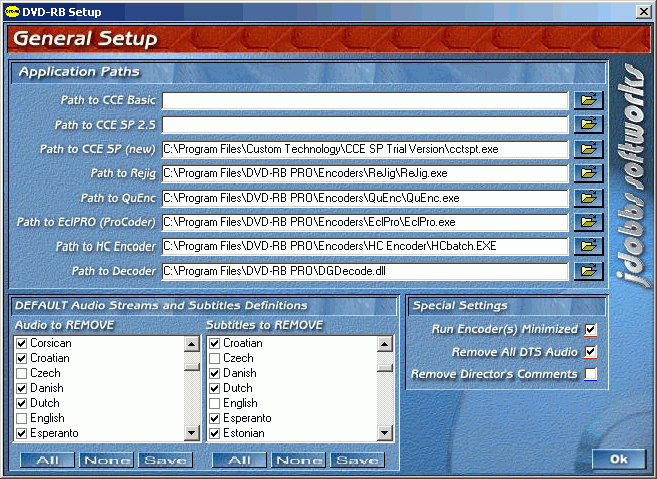Click the Audio list scroll up arrow

(x=192, y=344)
